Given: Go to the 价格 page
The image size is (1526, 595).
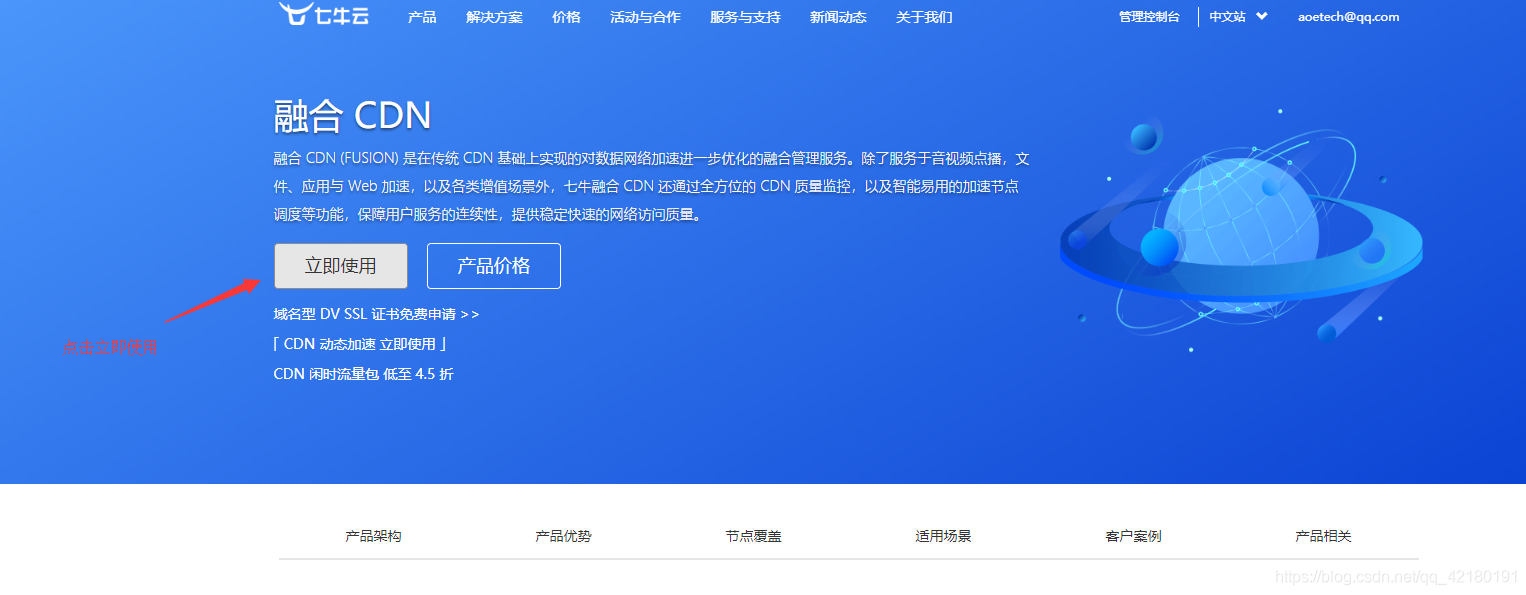Looking at the screenshot, I should pos(566,17).
